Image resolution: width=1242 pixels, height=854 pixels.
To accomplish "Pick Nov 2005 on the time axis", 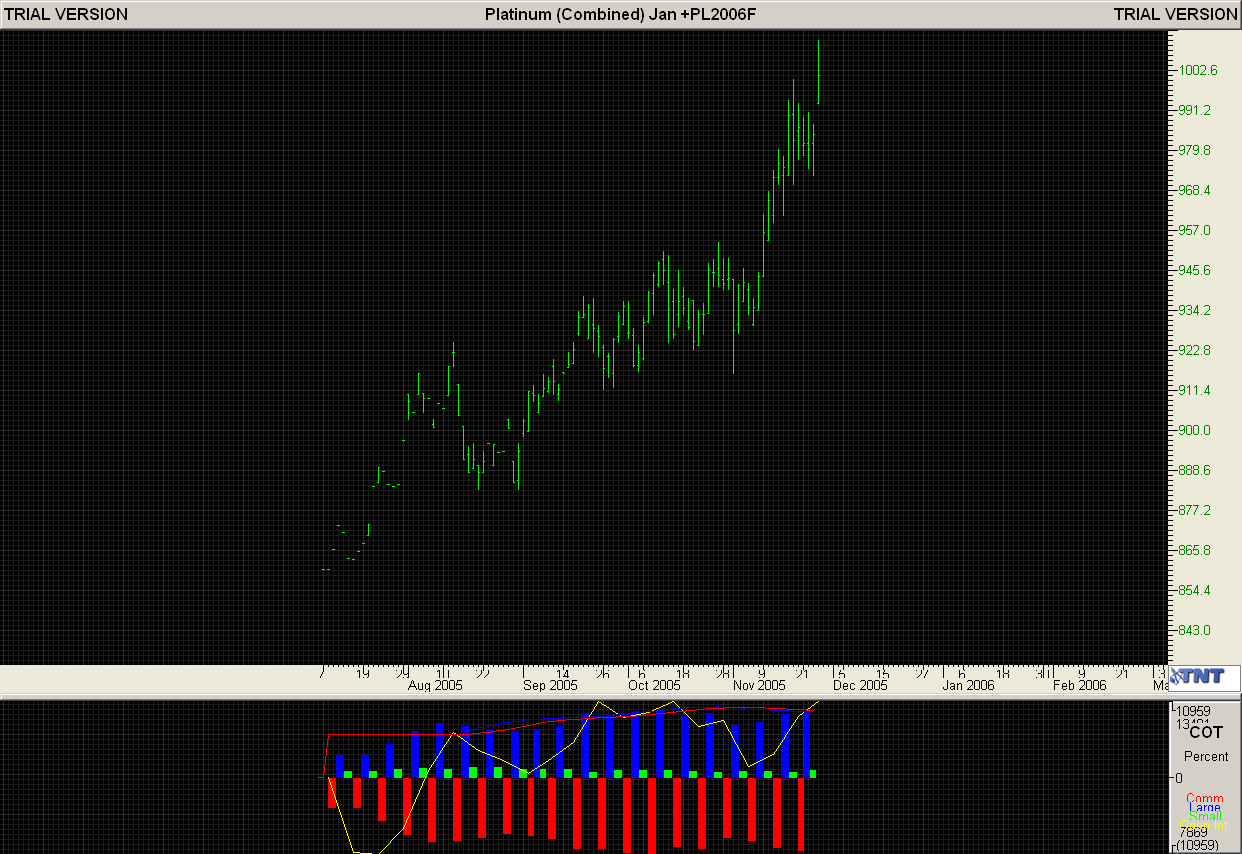I will [759, 686].
